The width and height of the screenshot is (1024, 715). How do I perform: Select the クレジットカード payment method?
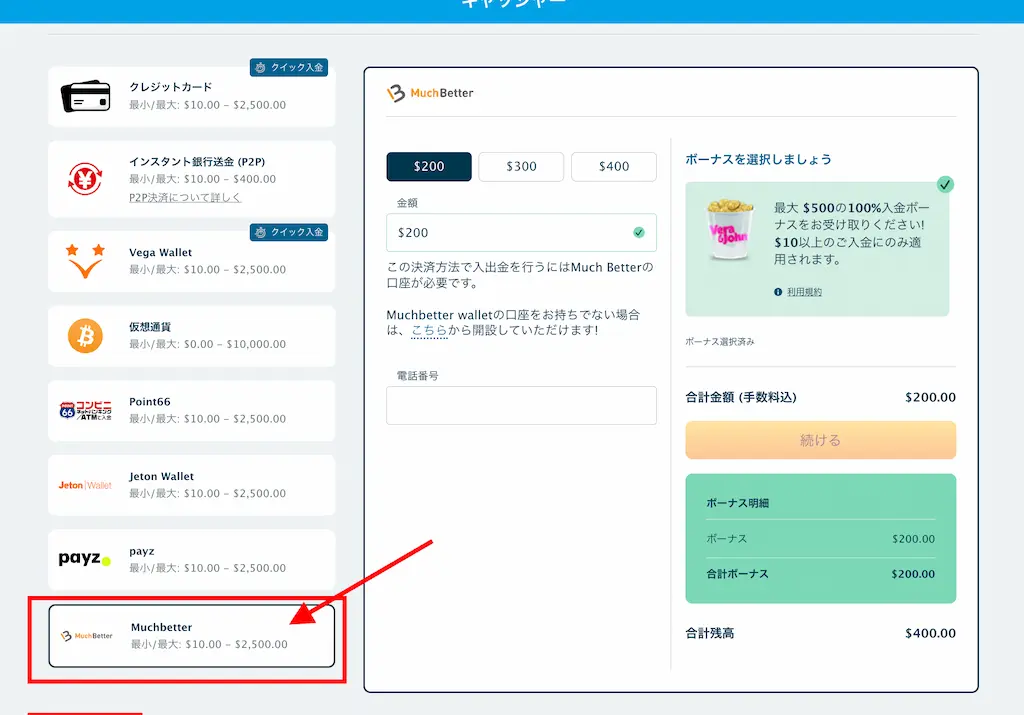191,96
